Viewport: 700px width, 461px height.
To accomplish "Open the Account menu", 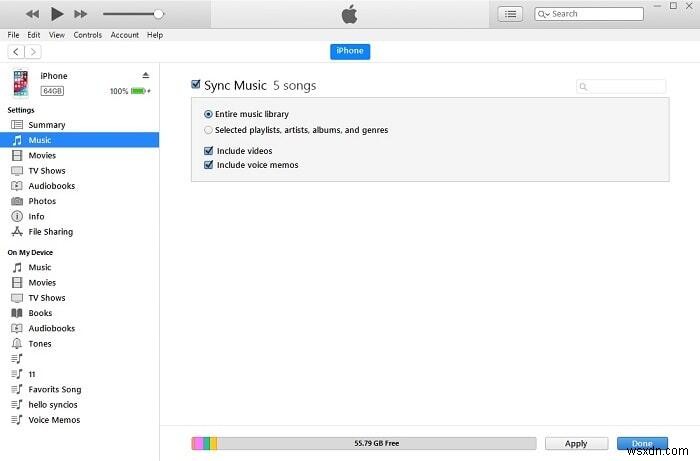I will coord(125,35).
